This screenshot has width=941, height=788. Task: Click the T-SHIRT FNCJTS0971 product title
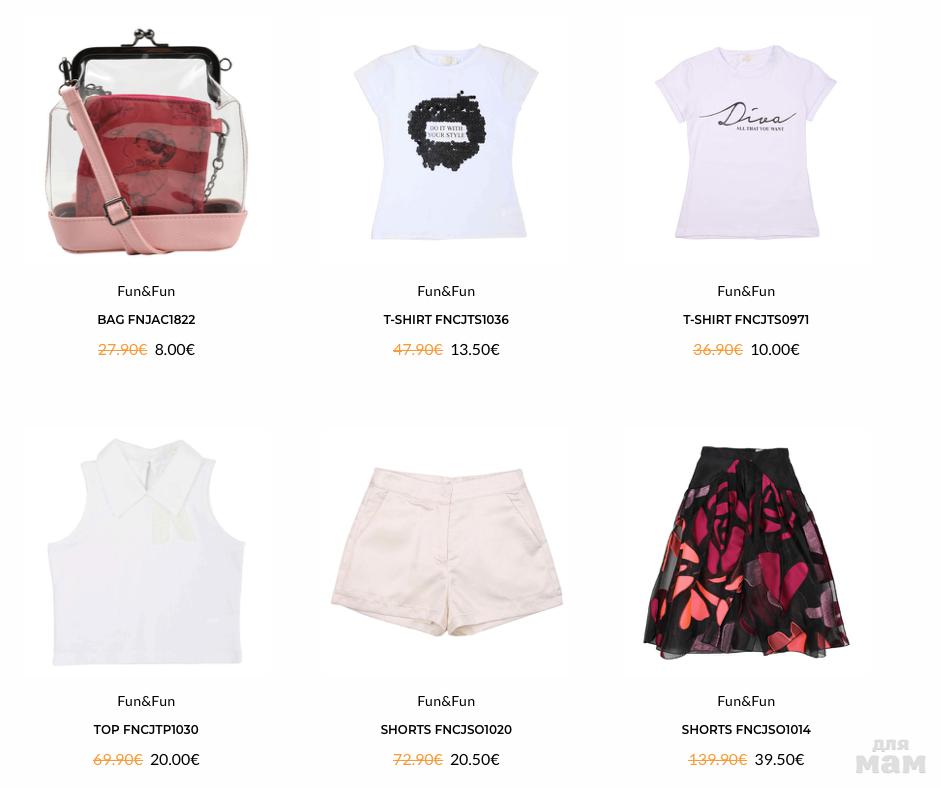click(746, 320)
